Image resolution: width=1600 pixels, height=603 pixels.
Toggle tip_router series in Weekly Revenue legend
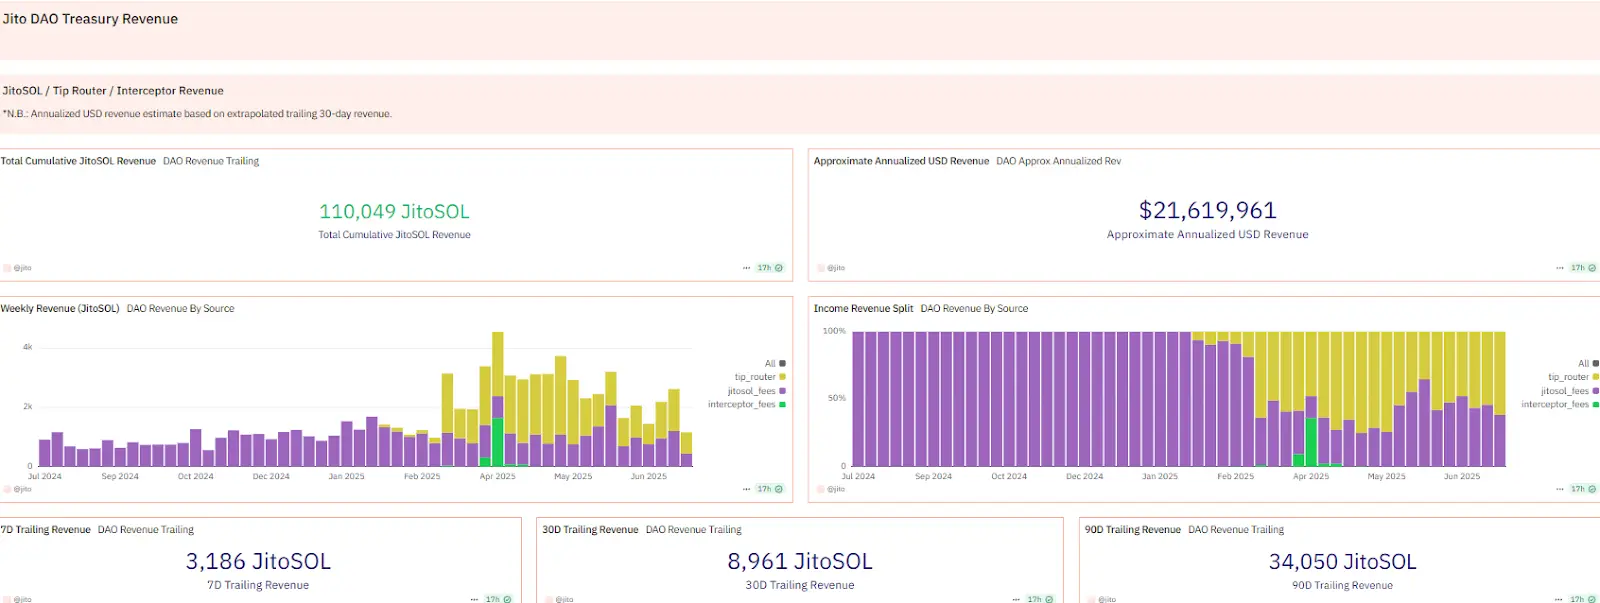[x=760, y=377]
